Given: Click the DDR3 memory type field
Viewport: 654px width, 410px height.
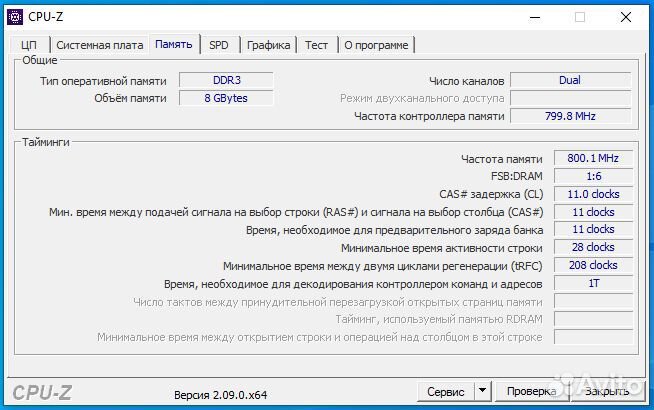Looking at the screenshot, I should tap(226, 80).
